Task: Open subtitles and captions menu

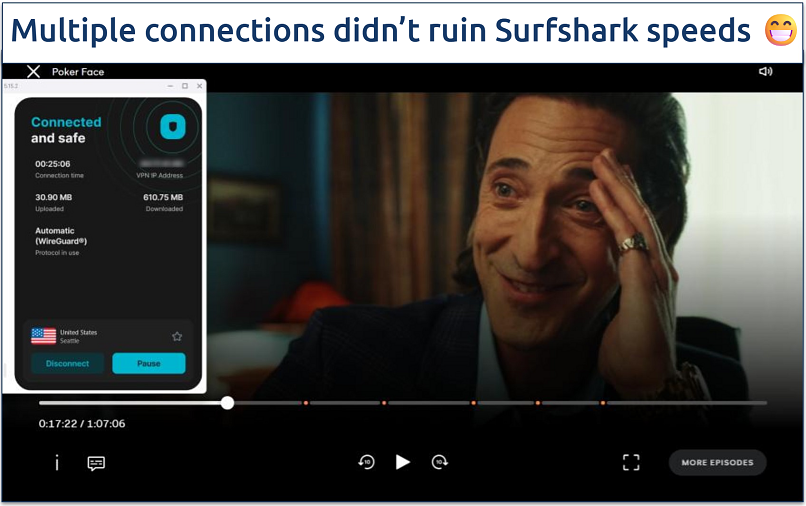Action: coord(96,463)
